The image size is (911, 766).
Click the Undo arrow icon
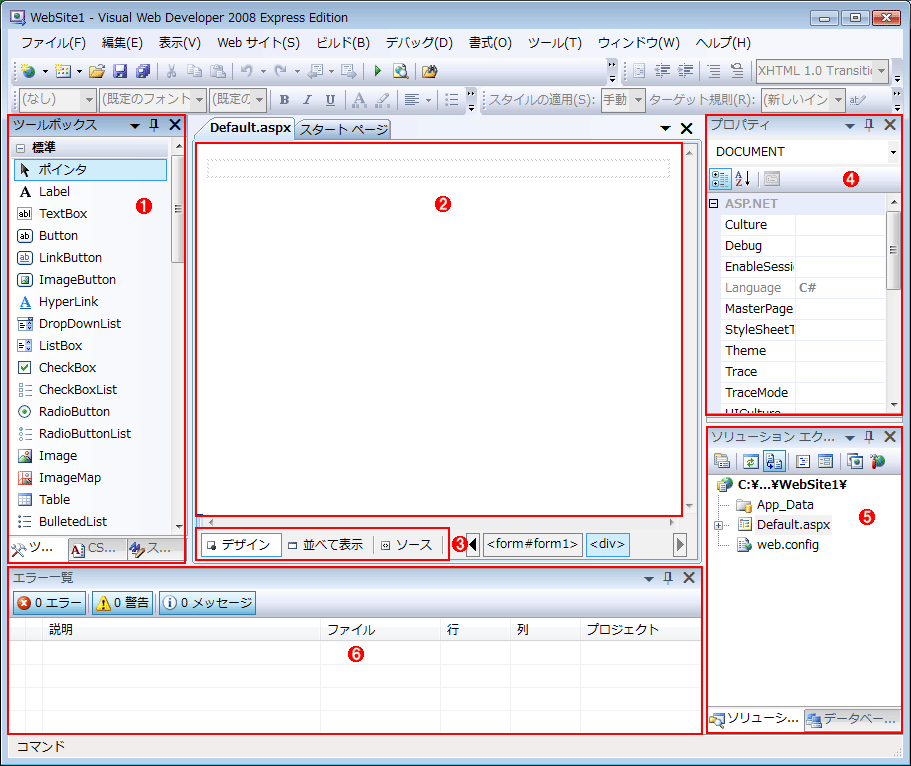(247, 71)
